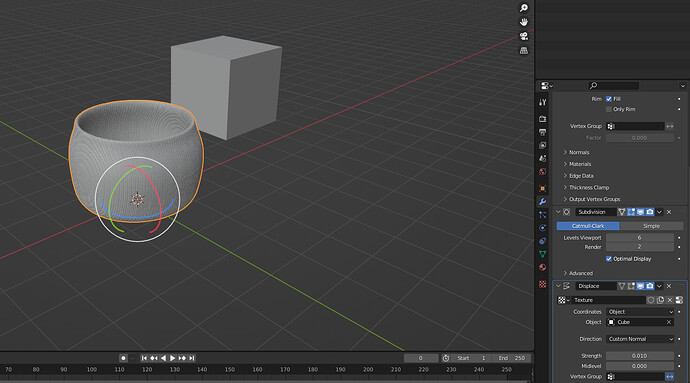The width and height of the screenshot is (690, 383).
Task: Expand the Thickness Clamp section
Action: (x=588, y=188)
